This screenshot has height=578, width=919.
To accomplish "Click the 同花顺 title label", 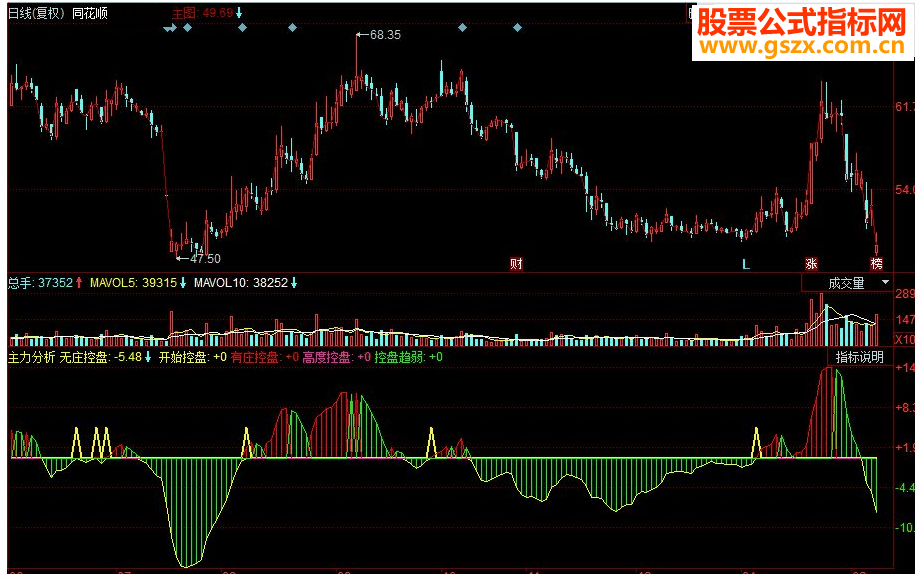I will (90, 13).
